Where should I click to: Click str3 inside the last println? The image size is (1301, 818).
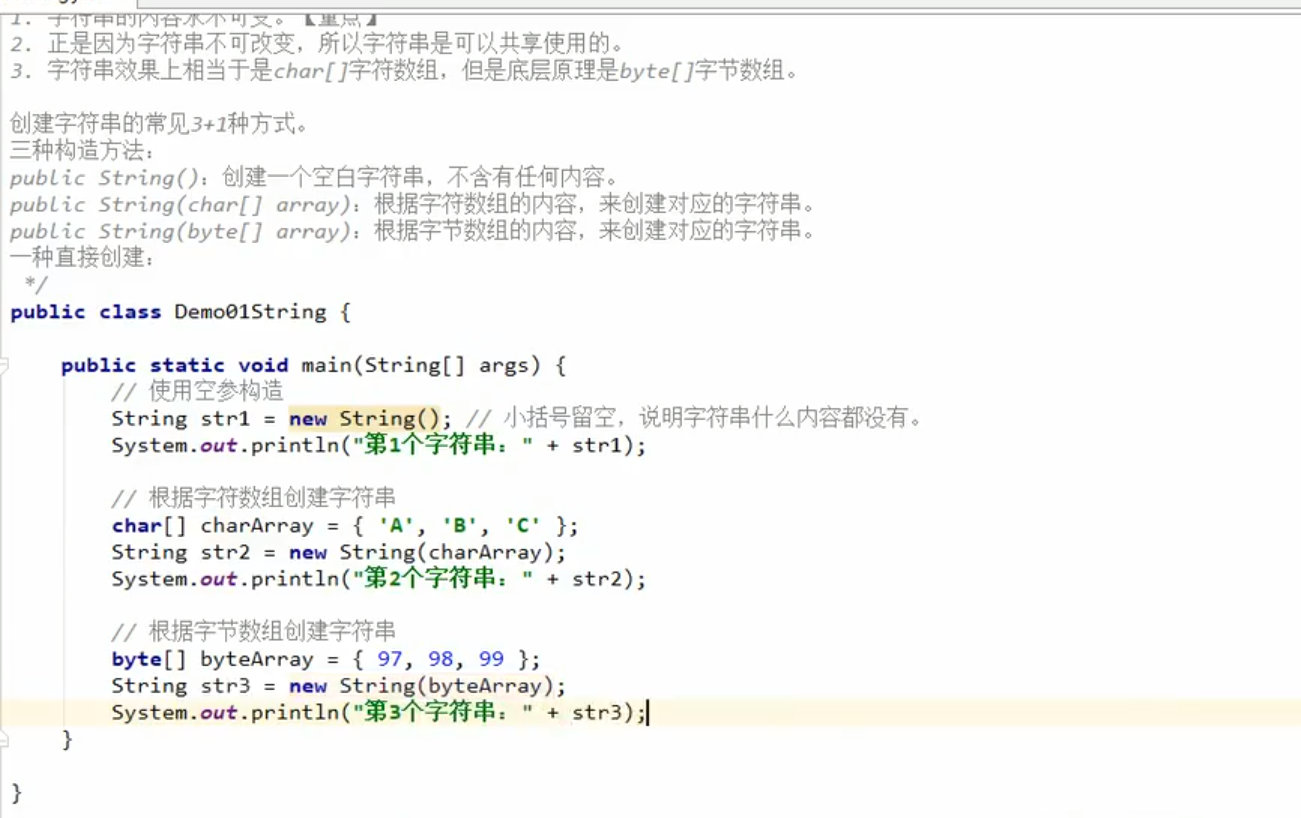597,713
